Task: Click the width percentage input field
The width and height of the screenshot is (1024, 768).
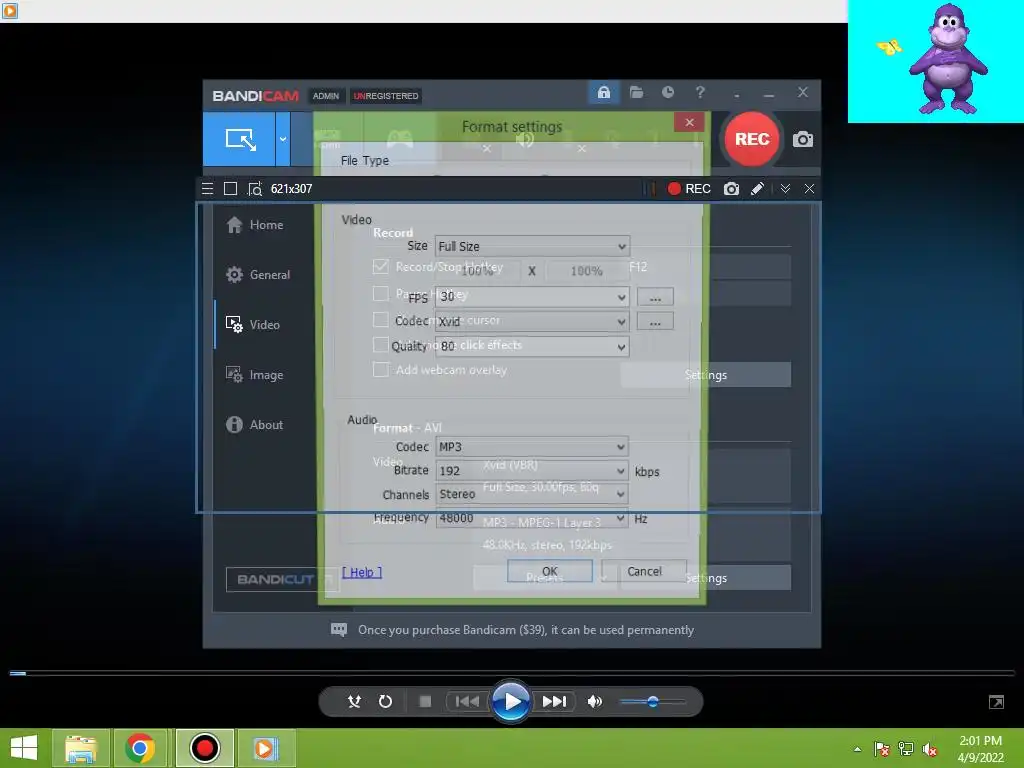Action: pos(477,270)
